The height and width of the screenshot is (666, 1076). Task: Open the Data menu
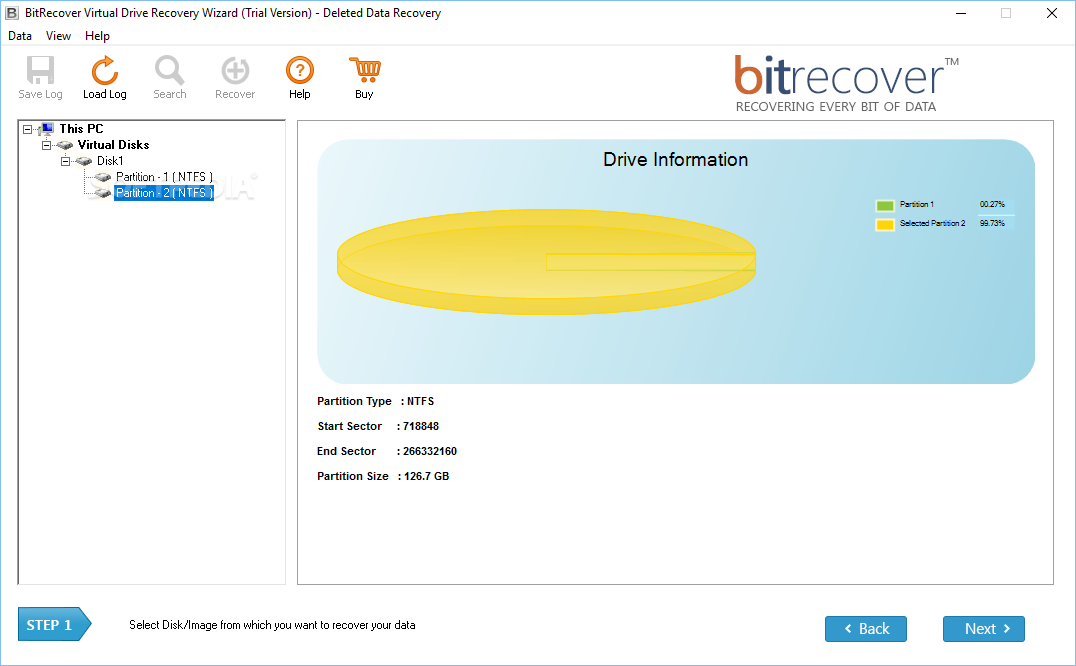pyautogui.click(x=20, y=36)
